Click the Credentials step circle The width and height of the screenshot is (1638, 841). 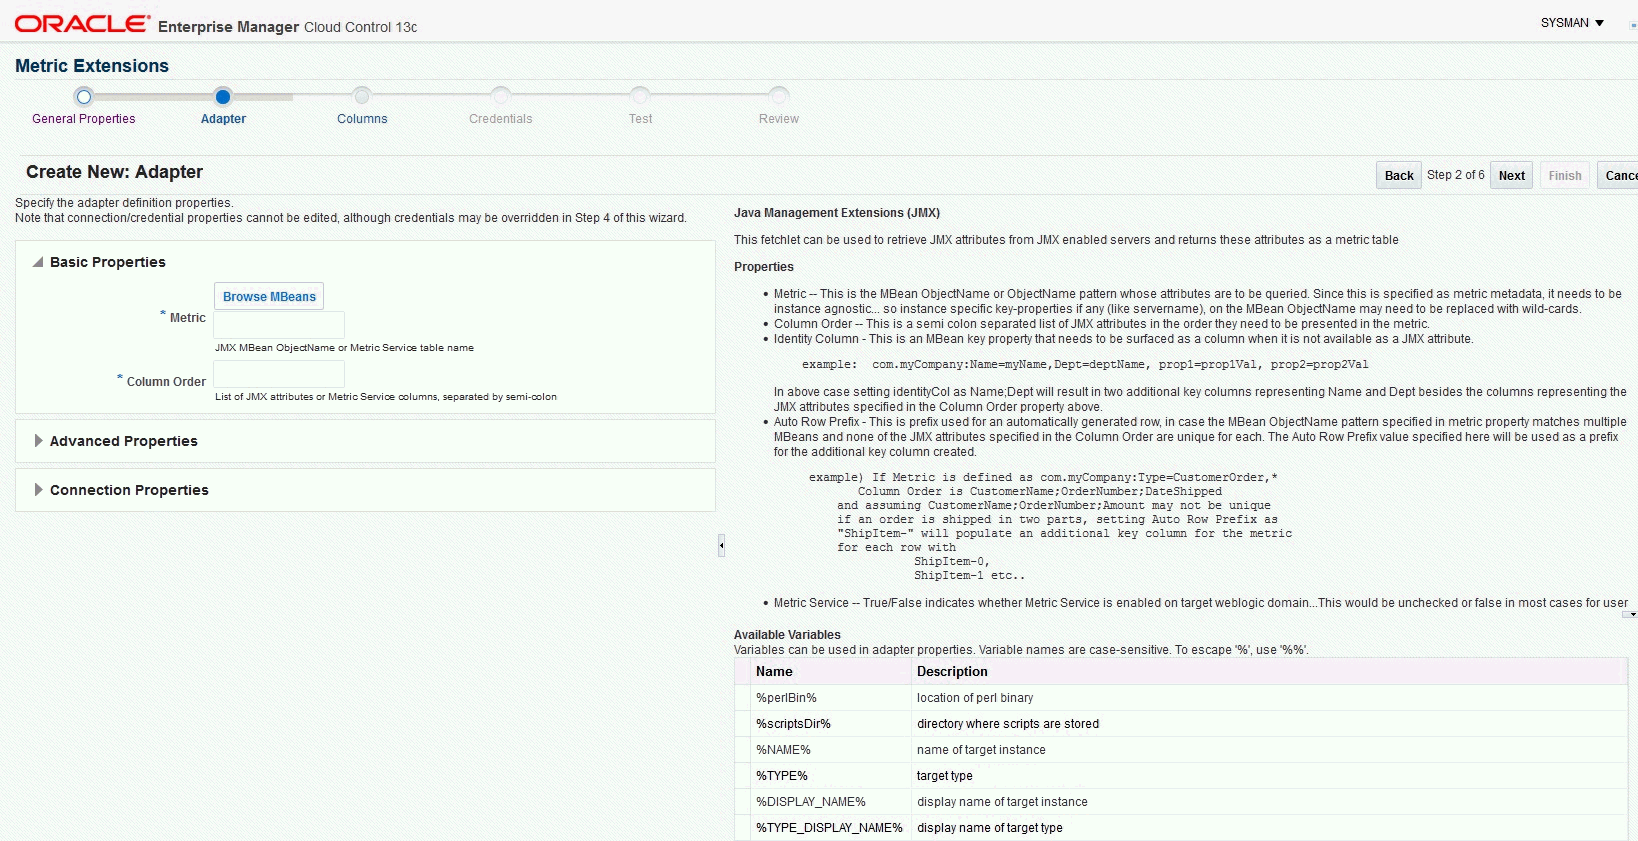501,96
